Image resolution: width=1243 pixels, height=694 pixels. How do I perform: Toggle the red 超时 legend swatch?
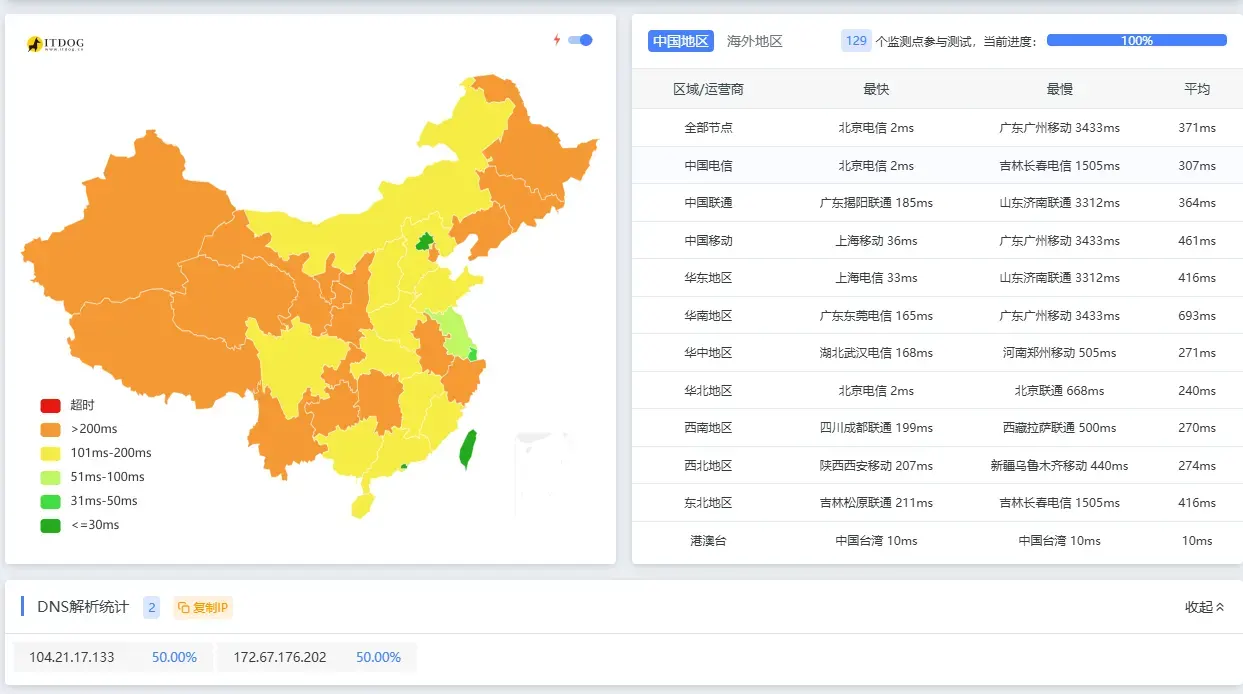[x=50, y=405]
